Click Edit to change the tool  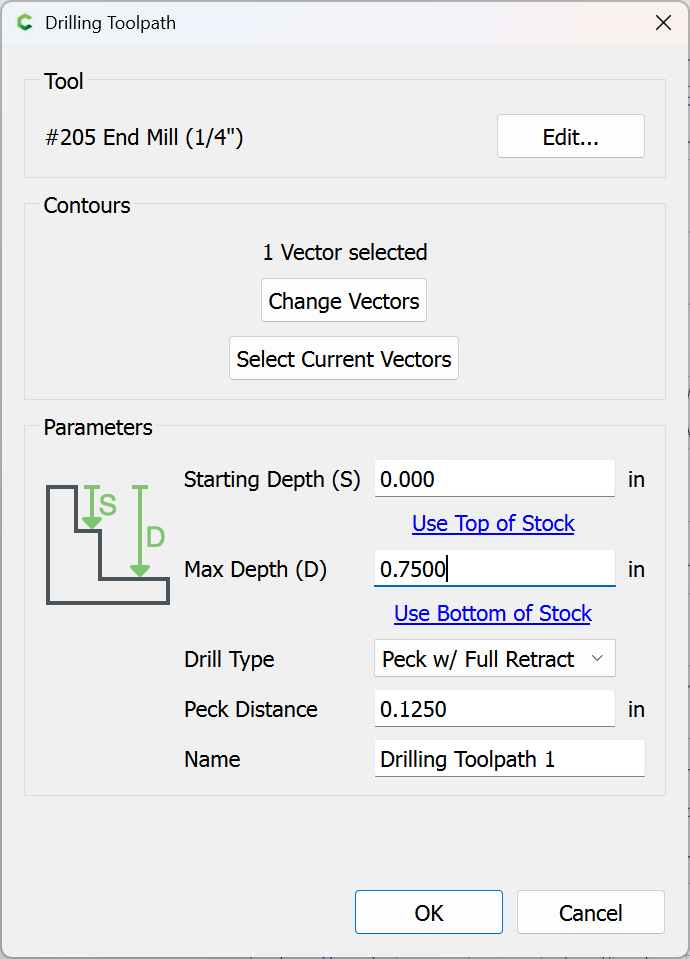(x=570, y=137)
